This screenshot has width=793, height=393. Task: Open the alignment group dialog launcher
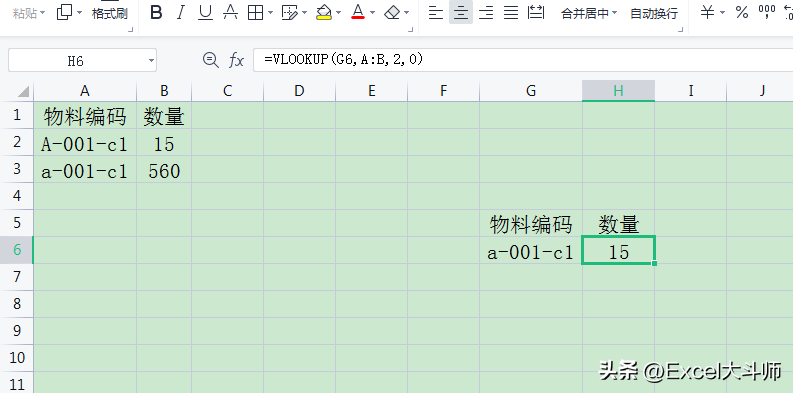(681, 30)
